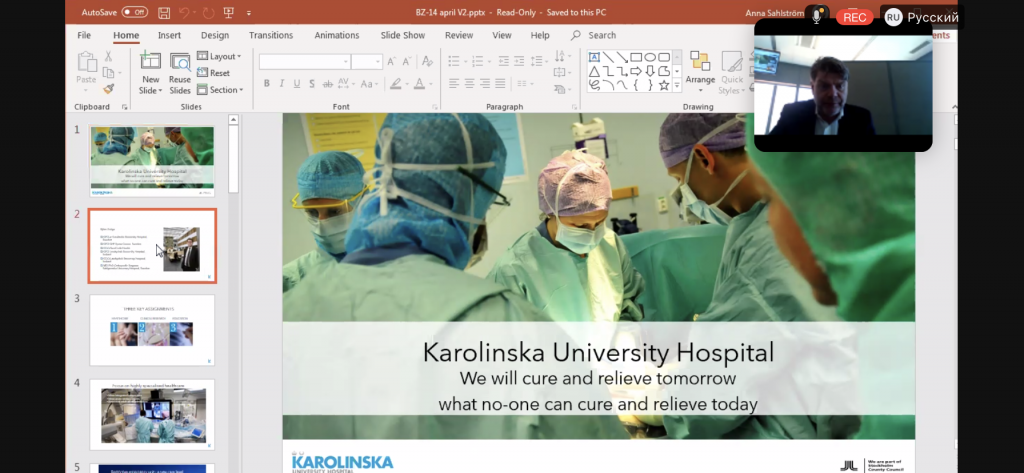Select the 5-point star shape
The image size is (1024, 473).
click(x=664, y=86)
